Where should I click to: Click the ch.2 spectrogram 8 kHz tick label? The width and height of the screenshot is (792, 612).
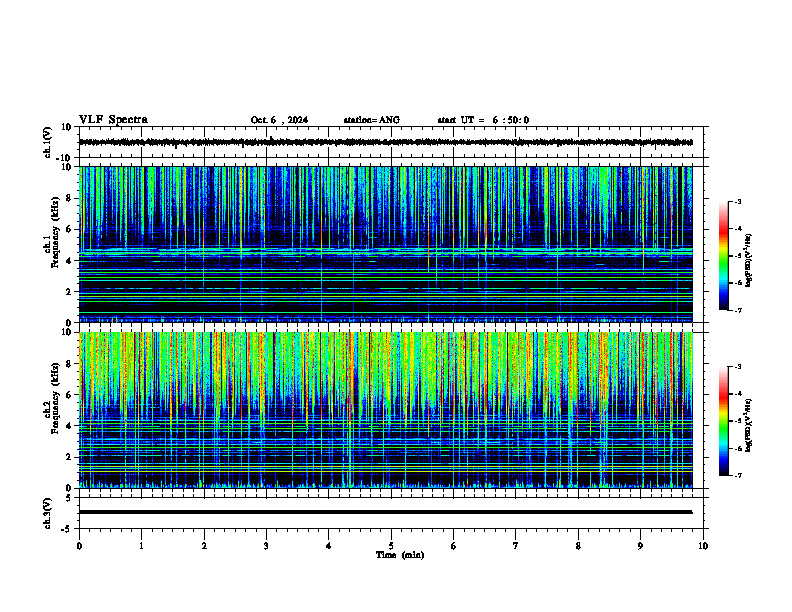click(69, 364)
